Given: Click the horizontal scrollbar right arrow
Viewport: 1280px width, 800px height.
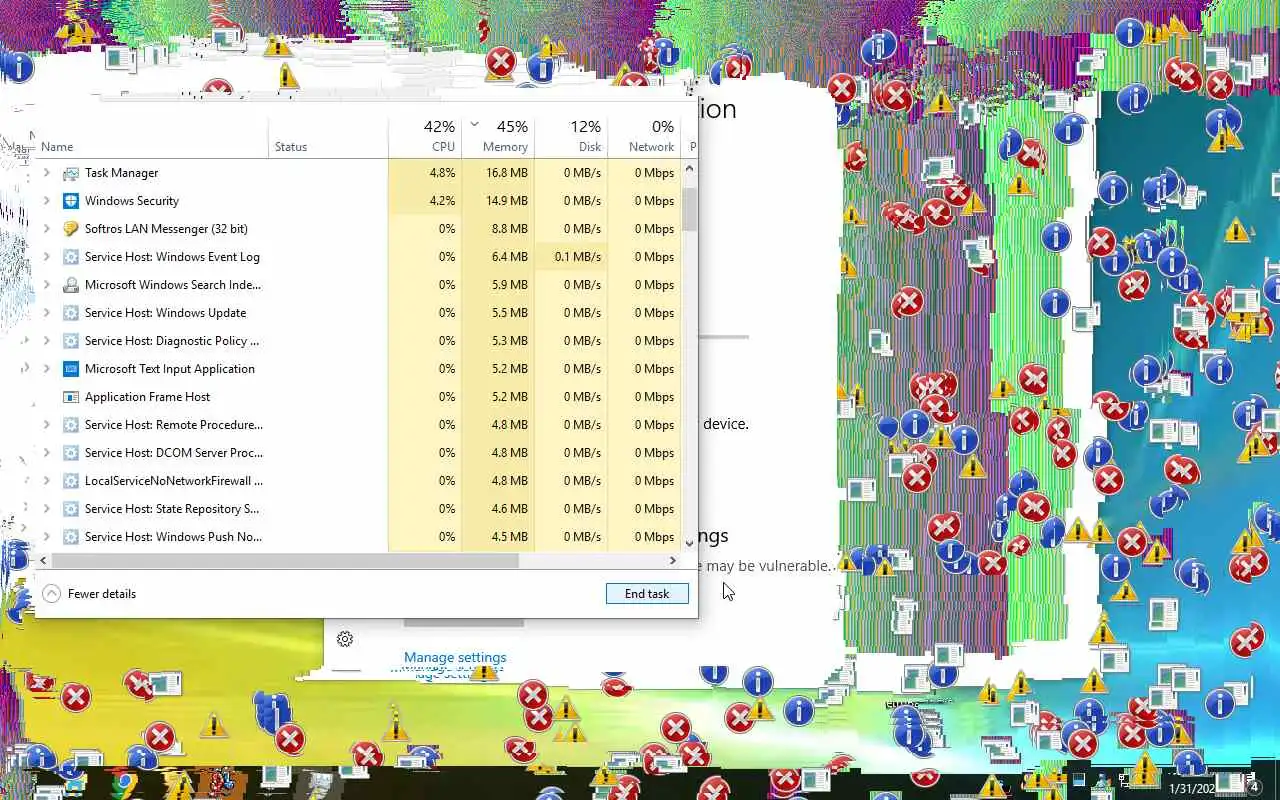Looking at the screenshot, I should [673, 561].
